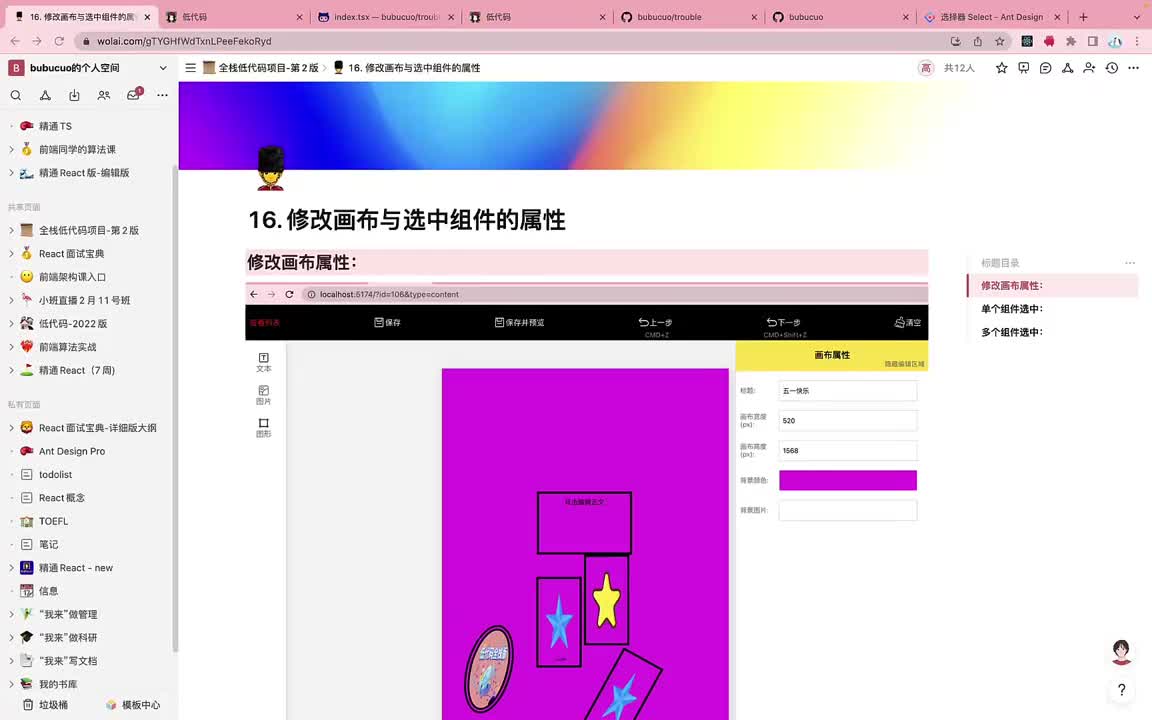The image size is (1152, 720).
Task: Open the page comments icon in header
Action: point(1045,68)
